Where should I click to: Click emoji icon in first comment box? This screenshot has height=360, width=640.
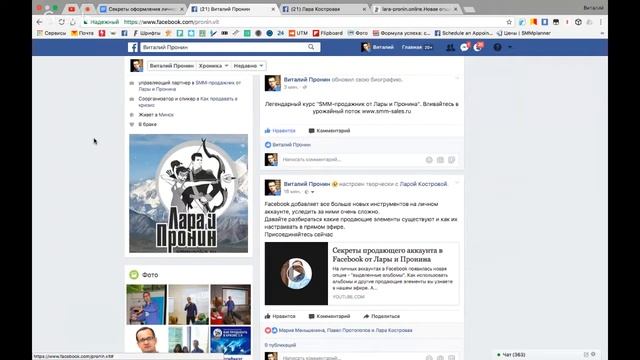[x=429, y=160]
